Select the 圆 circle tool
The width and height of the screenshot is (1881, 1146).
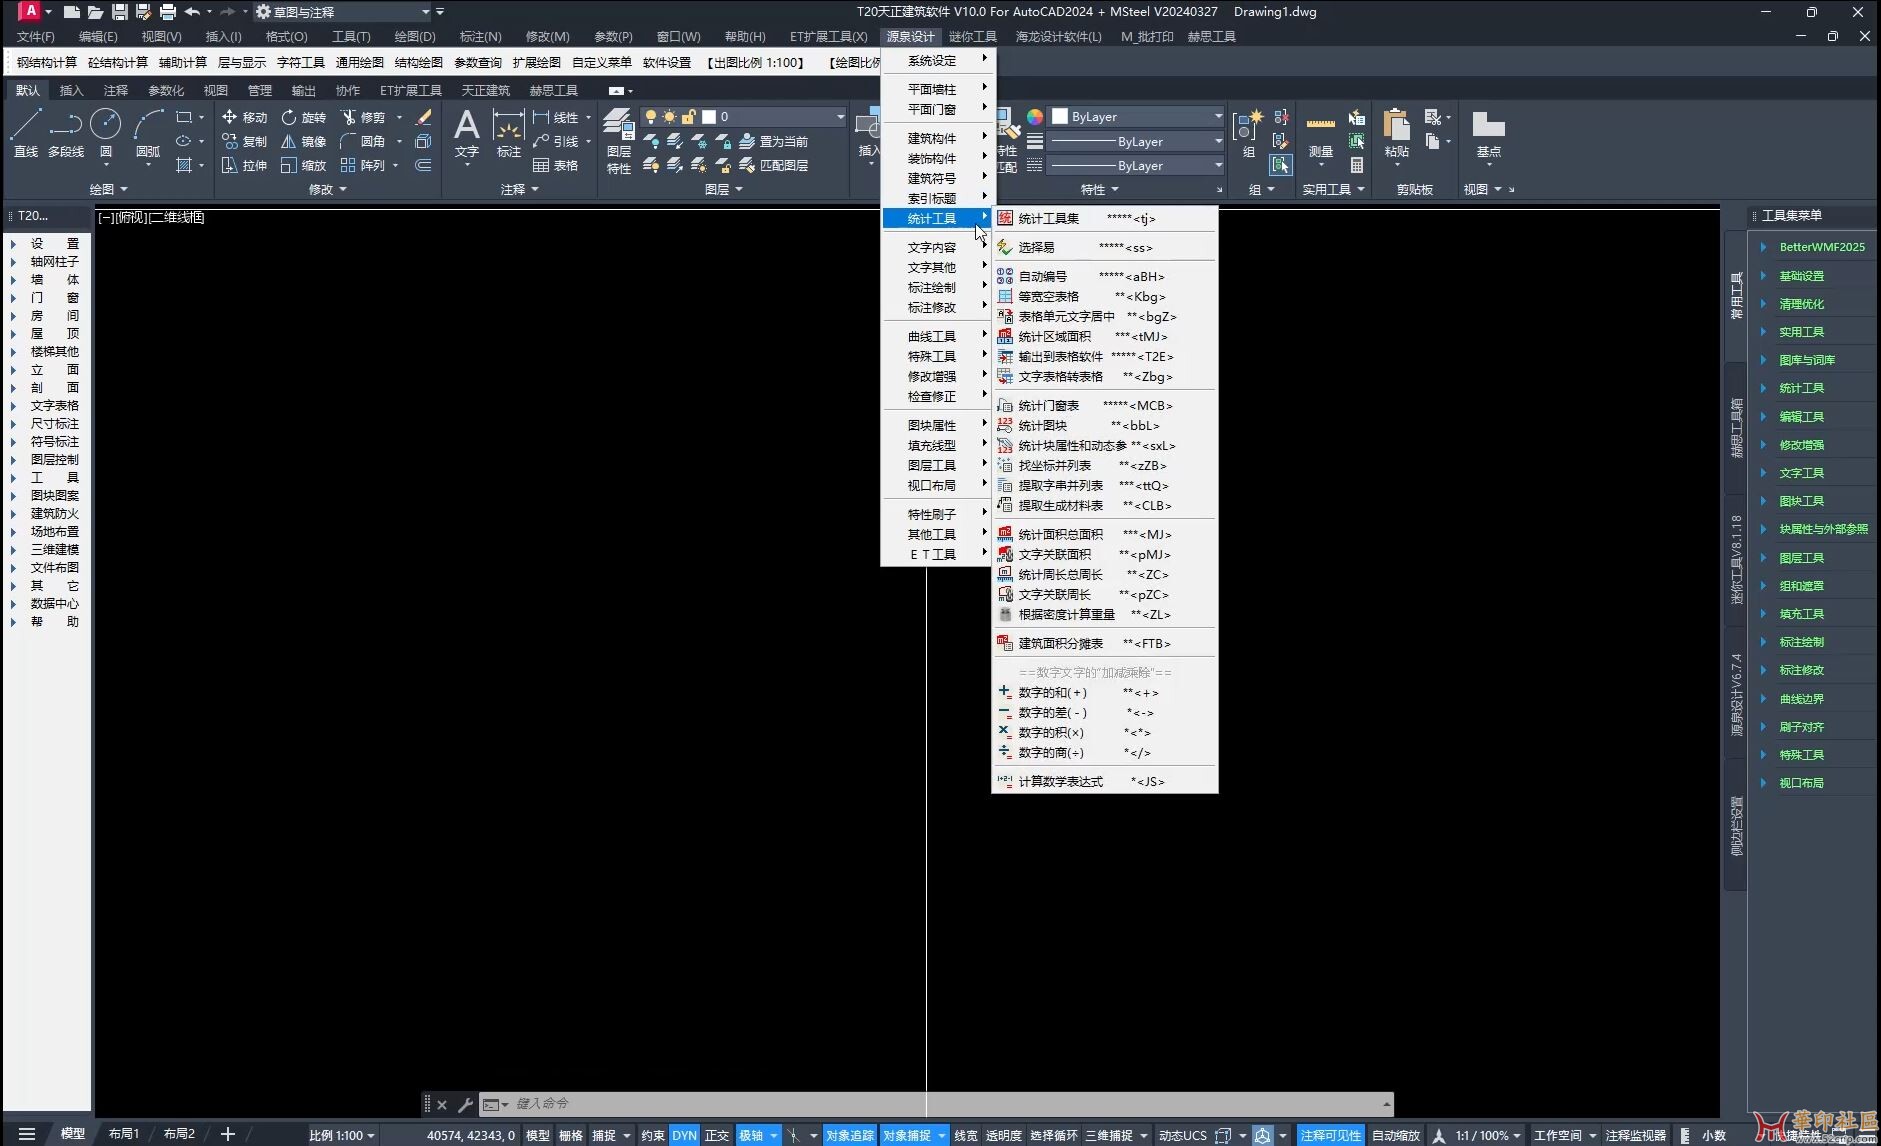point(105,133)
